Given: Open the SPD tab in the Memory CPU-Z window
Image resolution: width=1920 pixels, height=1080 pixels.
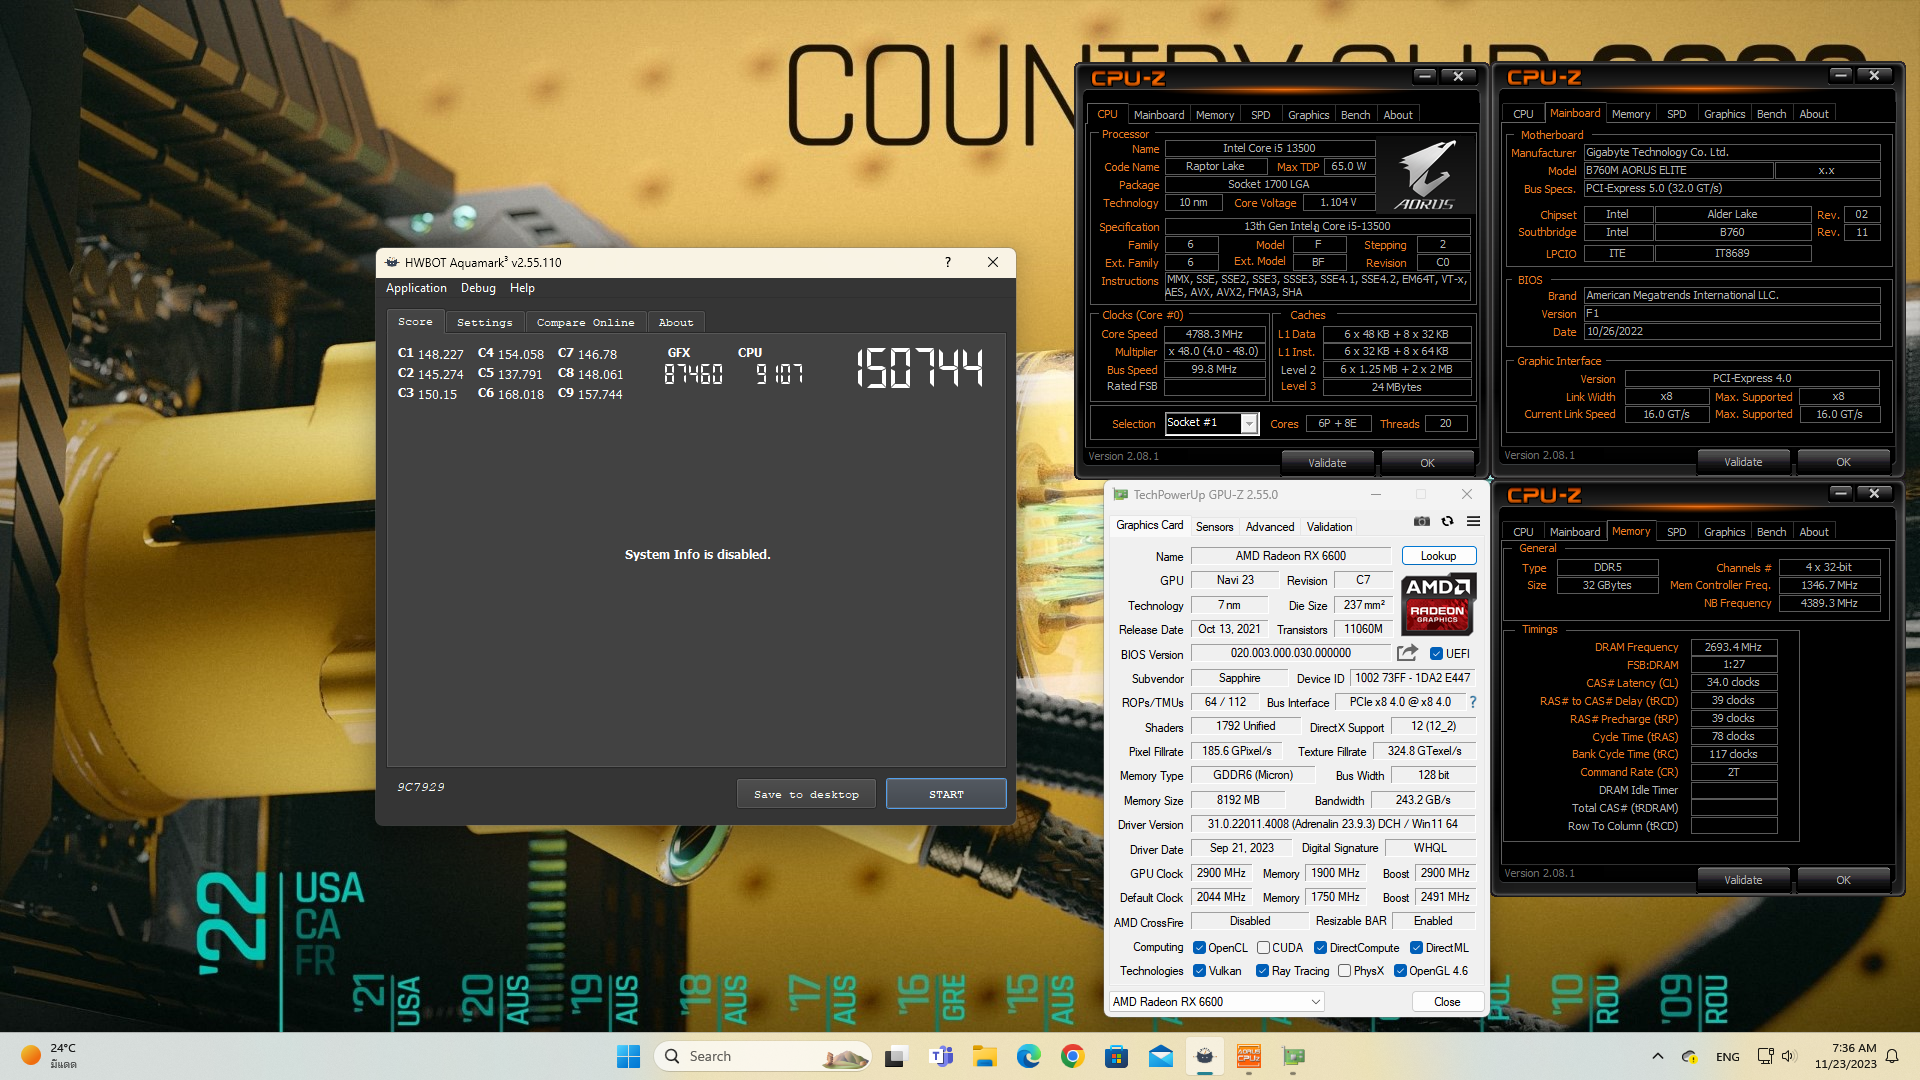Looking at the screenshot, I should [x=1676, y=532].
